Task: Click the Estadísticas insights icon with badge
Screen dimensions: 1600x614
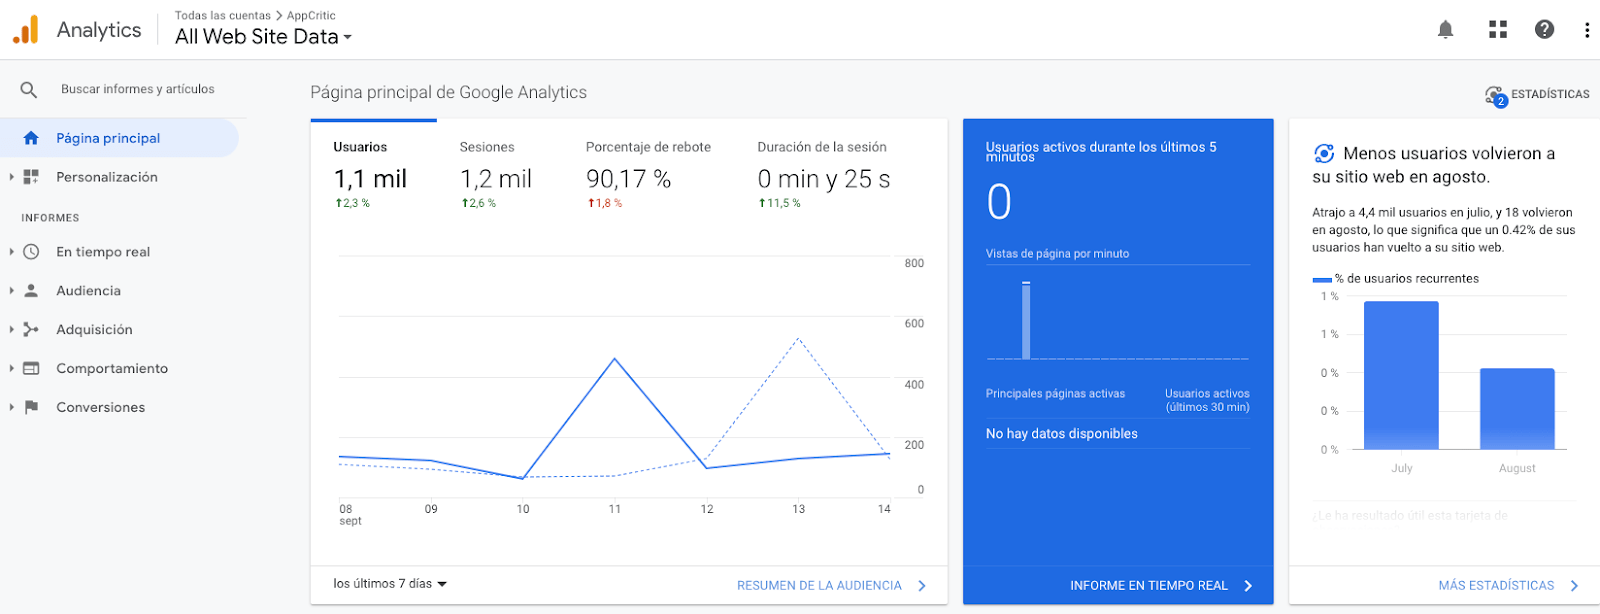Action: (1496, 96)
